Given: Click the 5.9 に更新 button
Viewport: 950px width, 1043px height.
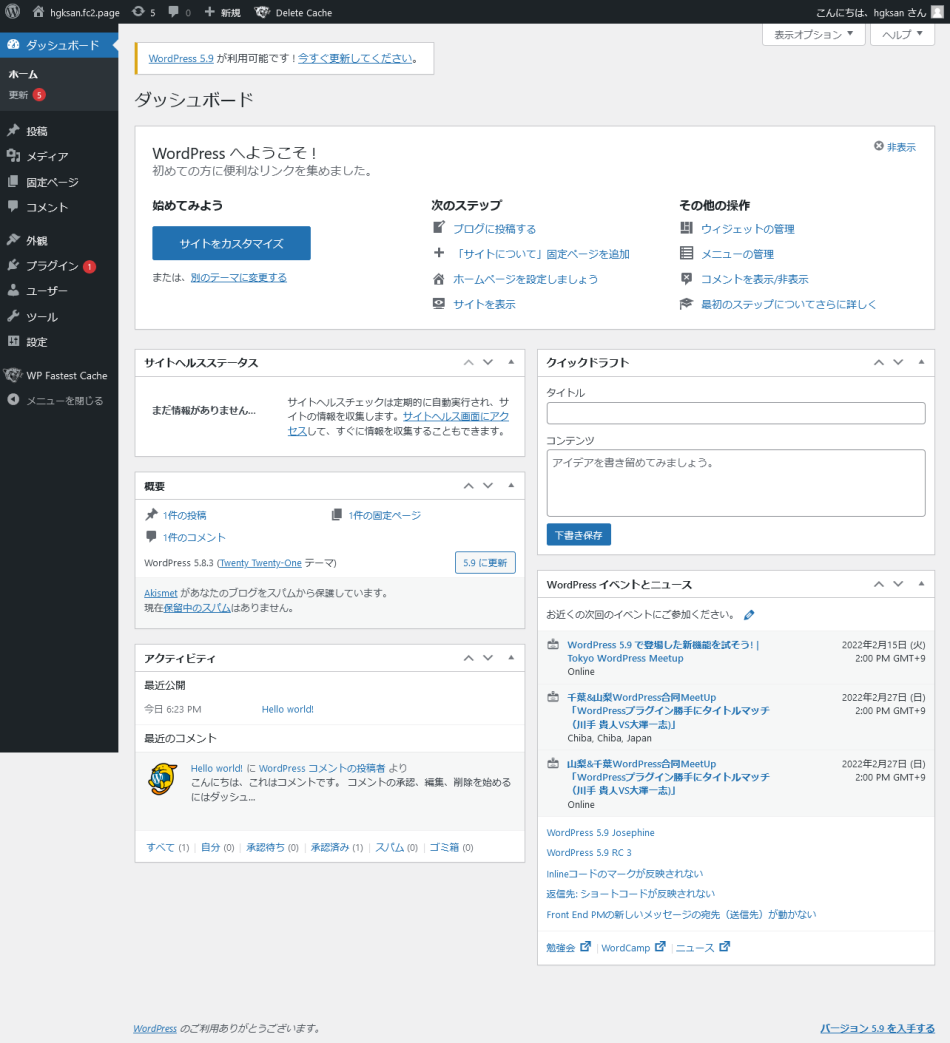Looking at the screenshot, I should (485, 563).
